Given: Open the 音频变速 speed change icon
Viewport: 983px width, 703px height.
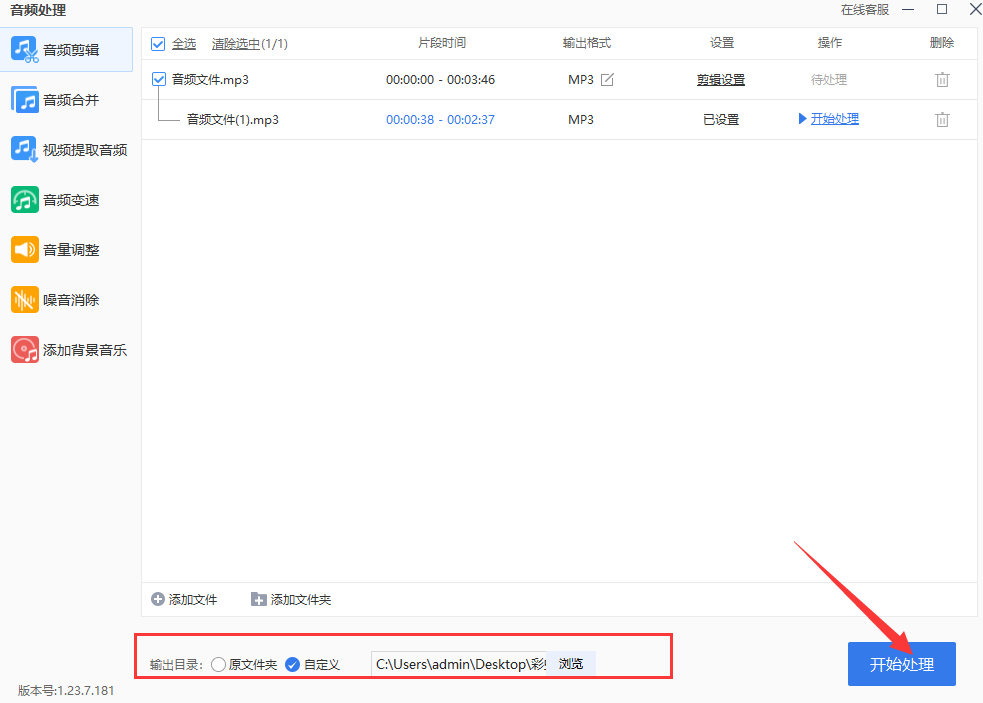Looking at the screenshot, I should pyautogui.click(x=24, y=200).
